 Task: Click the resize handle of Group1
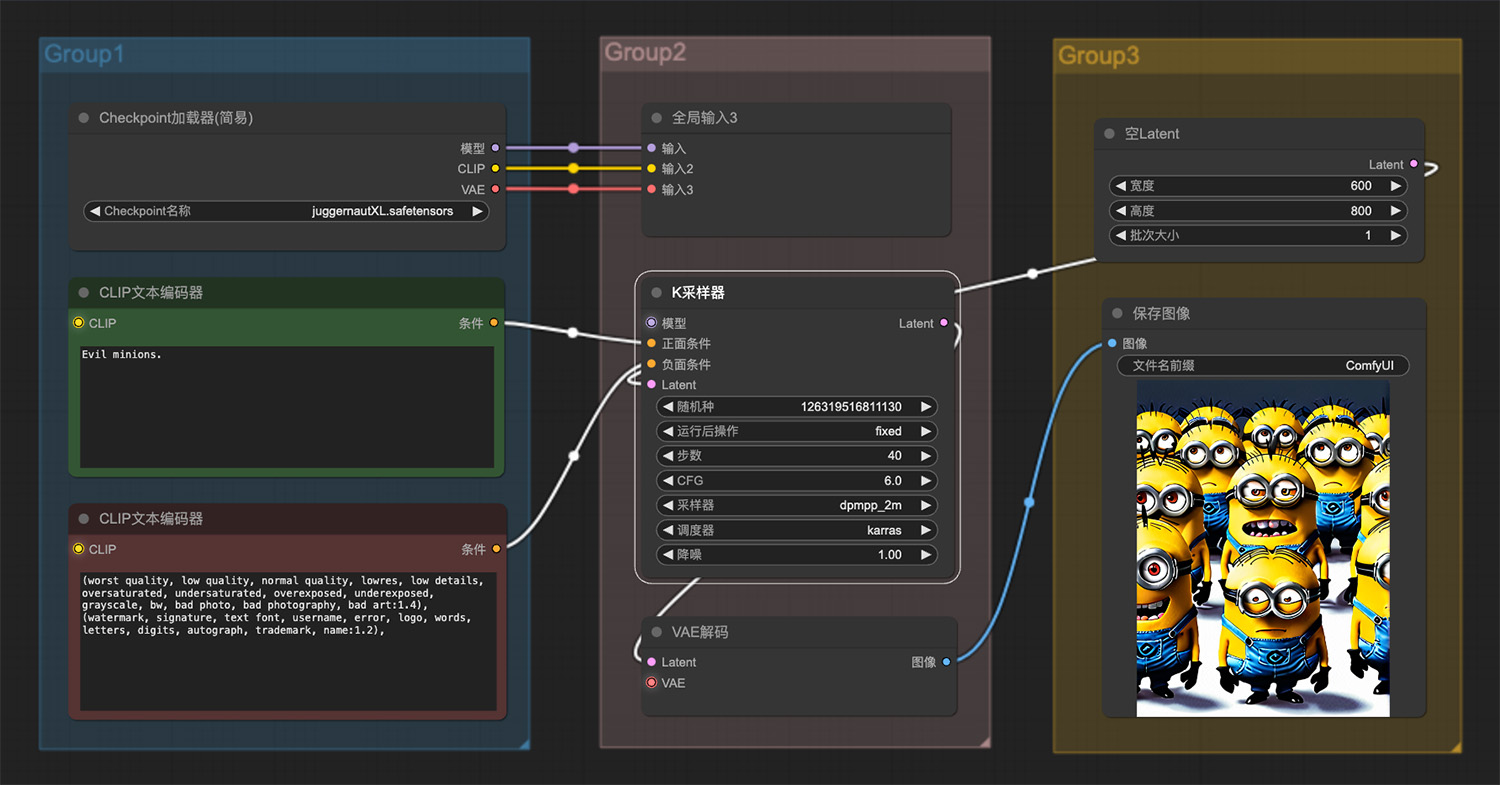523,743
